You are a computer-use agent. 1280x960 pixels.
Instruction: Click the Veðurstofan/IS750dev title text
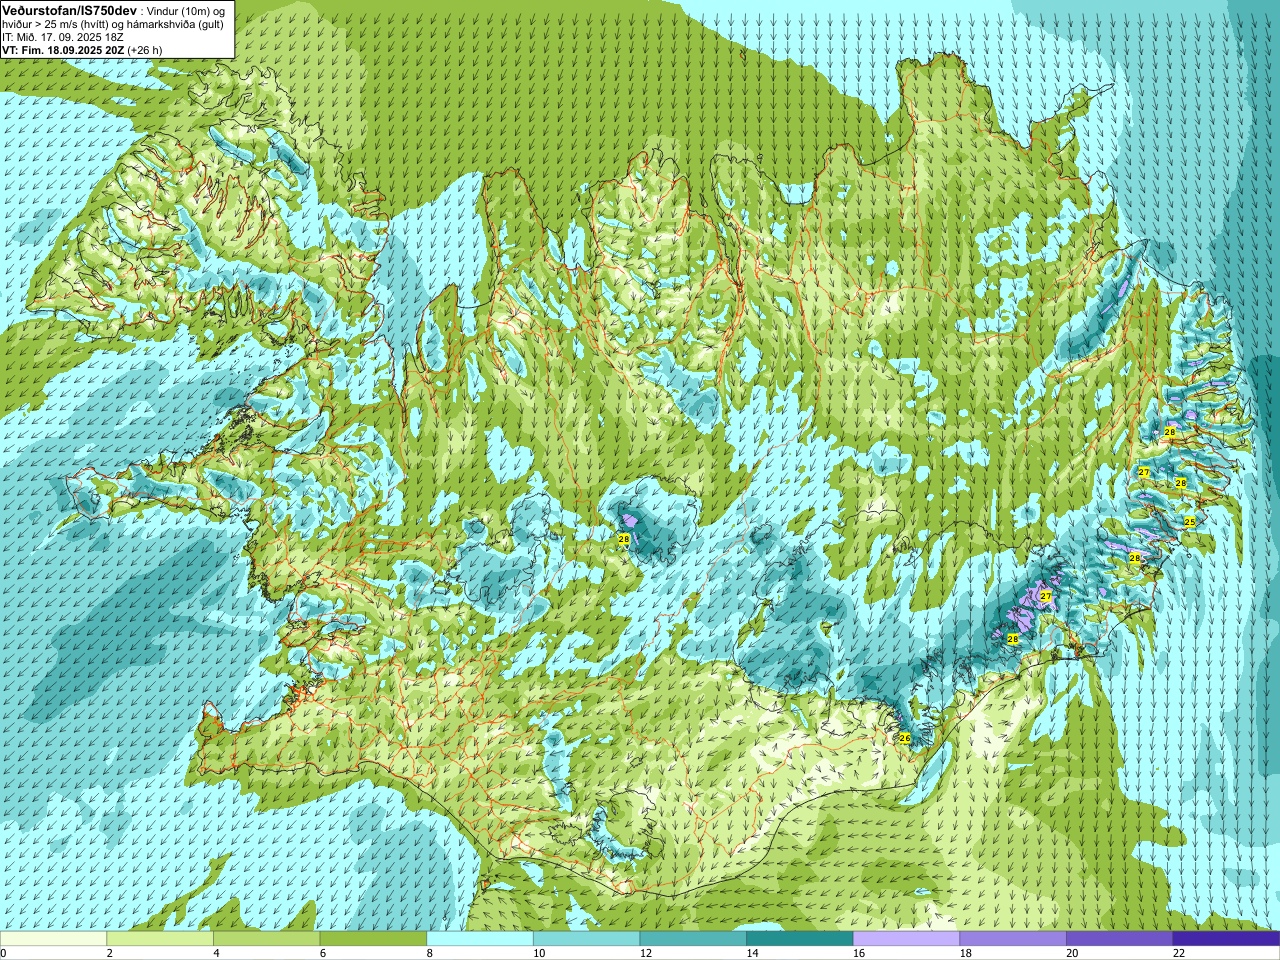click(69, 9)
